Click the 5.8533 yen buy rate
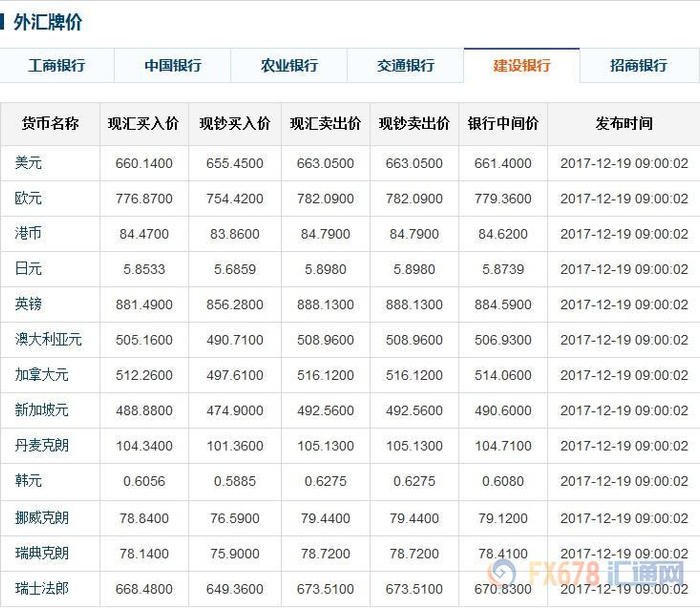This screenshot has width=700, height=608. point(144,269)
